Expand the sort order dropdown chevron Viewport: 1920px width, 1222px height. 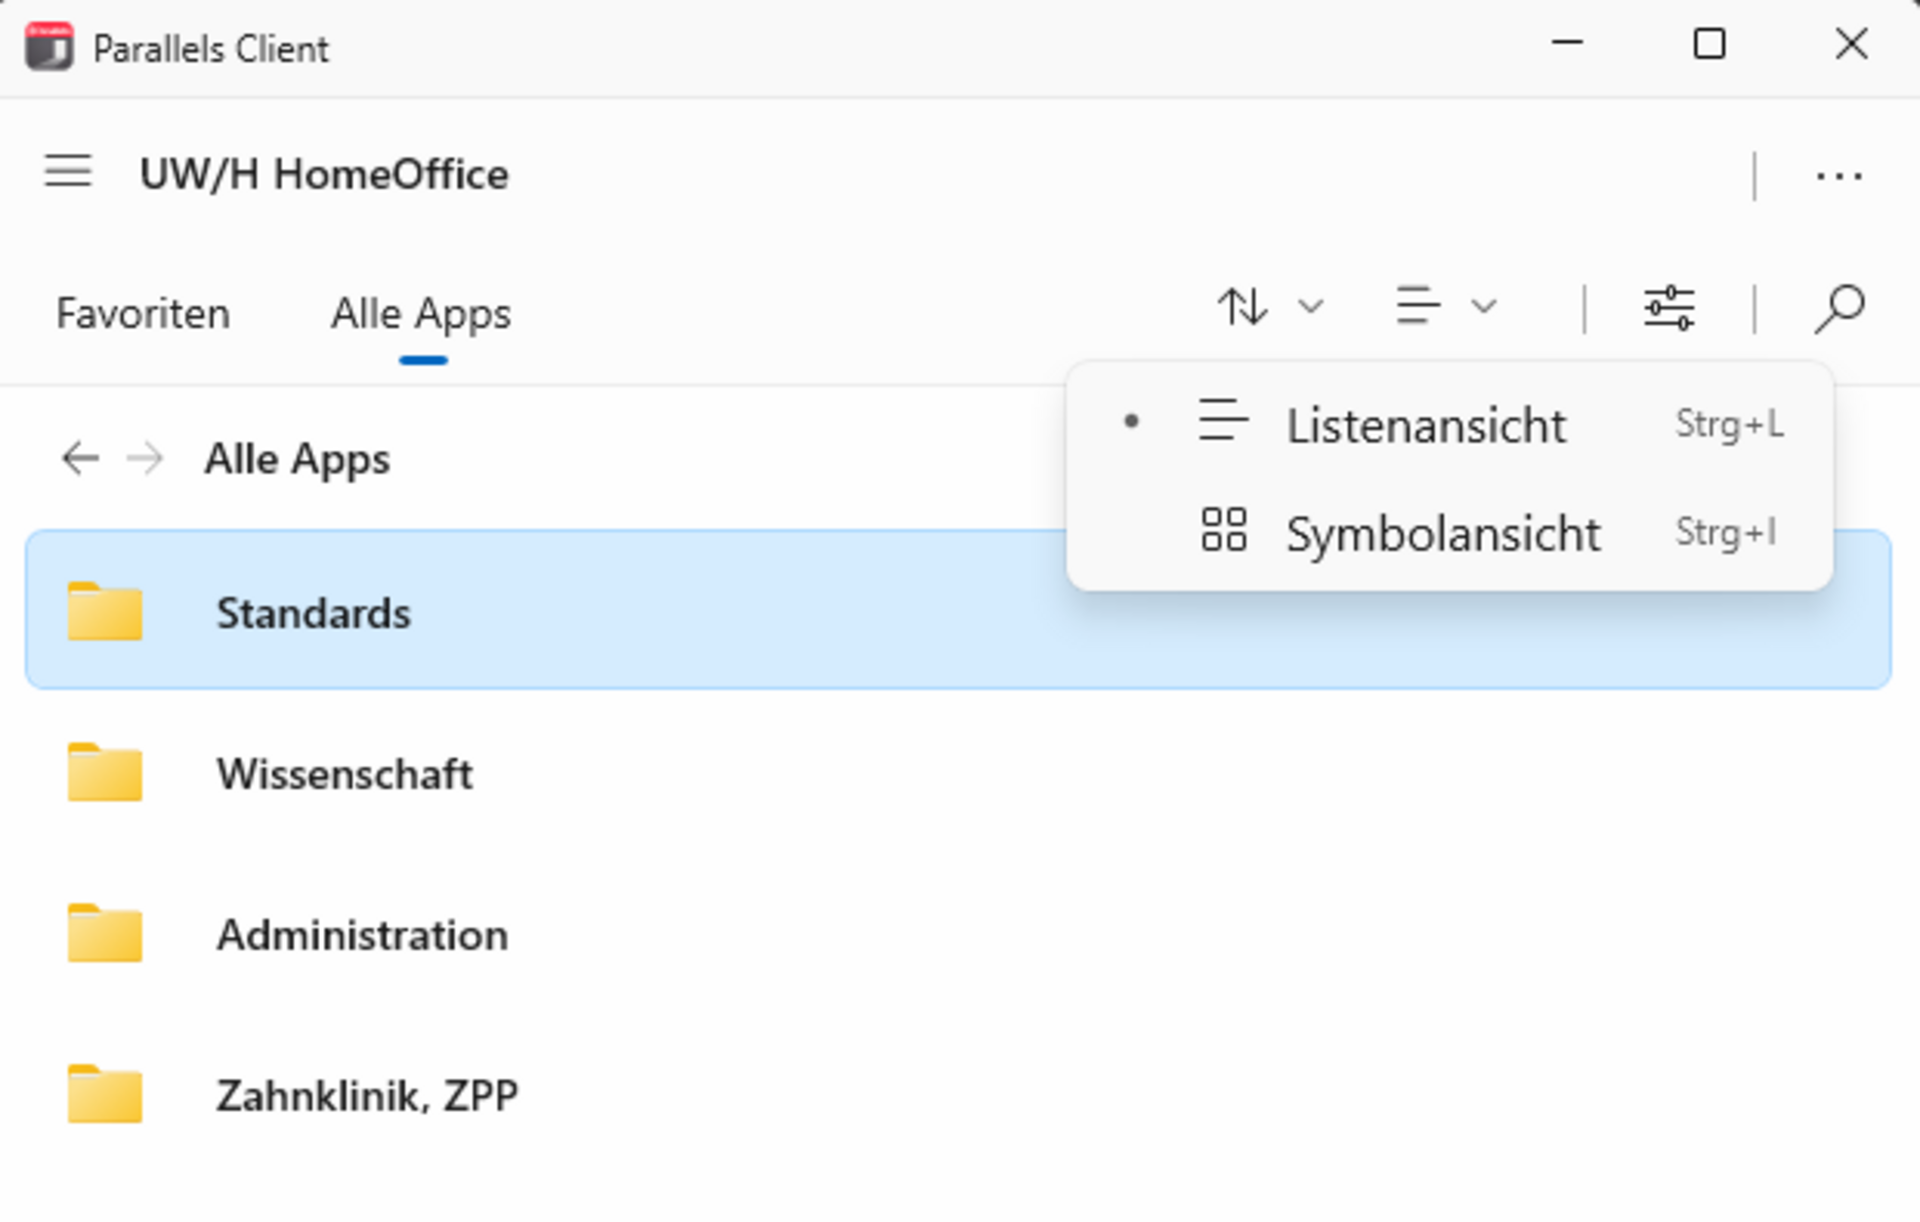tap(1311, 306)
